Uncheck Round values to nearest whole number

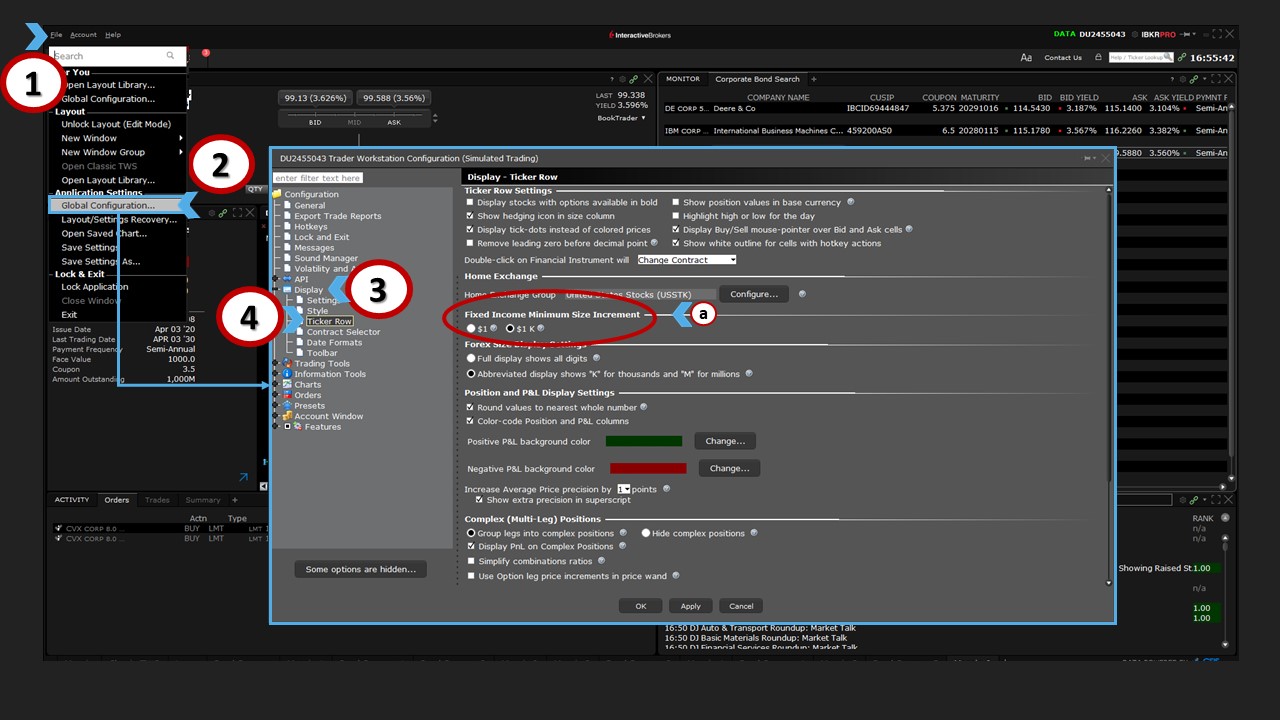pyautogui.click(x=471, y=407)
